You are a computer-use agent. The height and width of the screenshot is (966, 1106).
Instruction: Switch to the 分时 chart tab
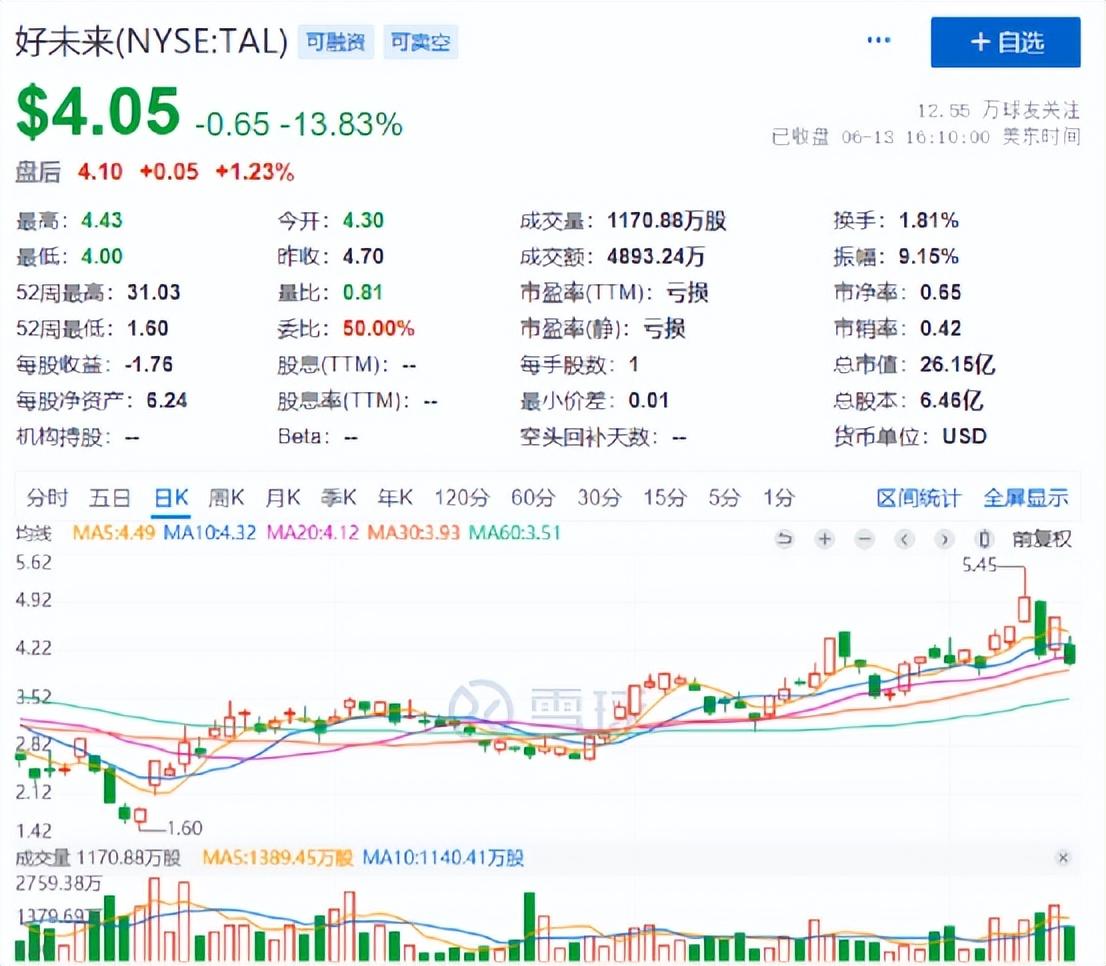pyautogui.click(x=48, y=497)
